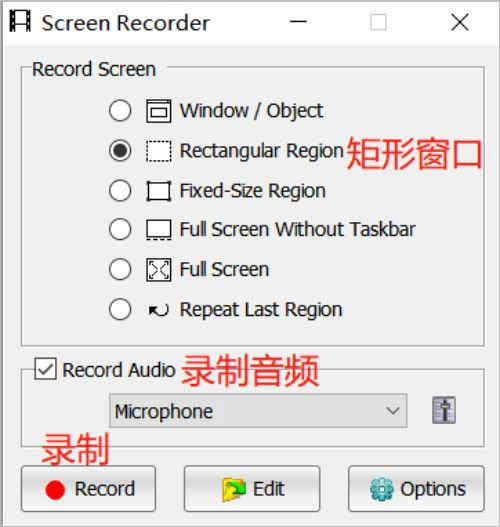This screenshot has width=500, height=527.
Task: Click the dashed Rectangular Region icon
Action: [x=159, y=151]
